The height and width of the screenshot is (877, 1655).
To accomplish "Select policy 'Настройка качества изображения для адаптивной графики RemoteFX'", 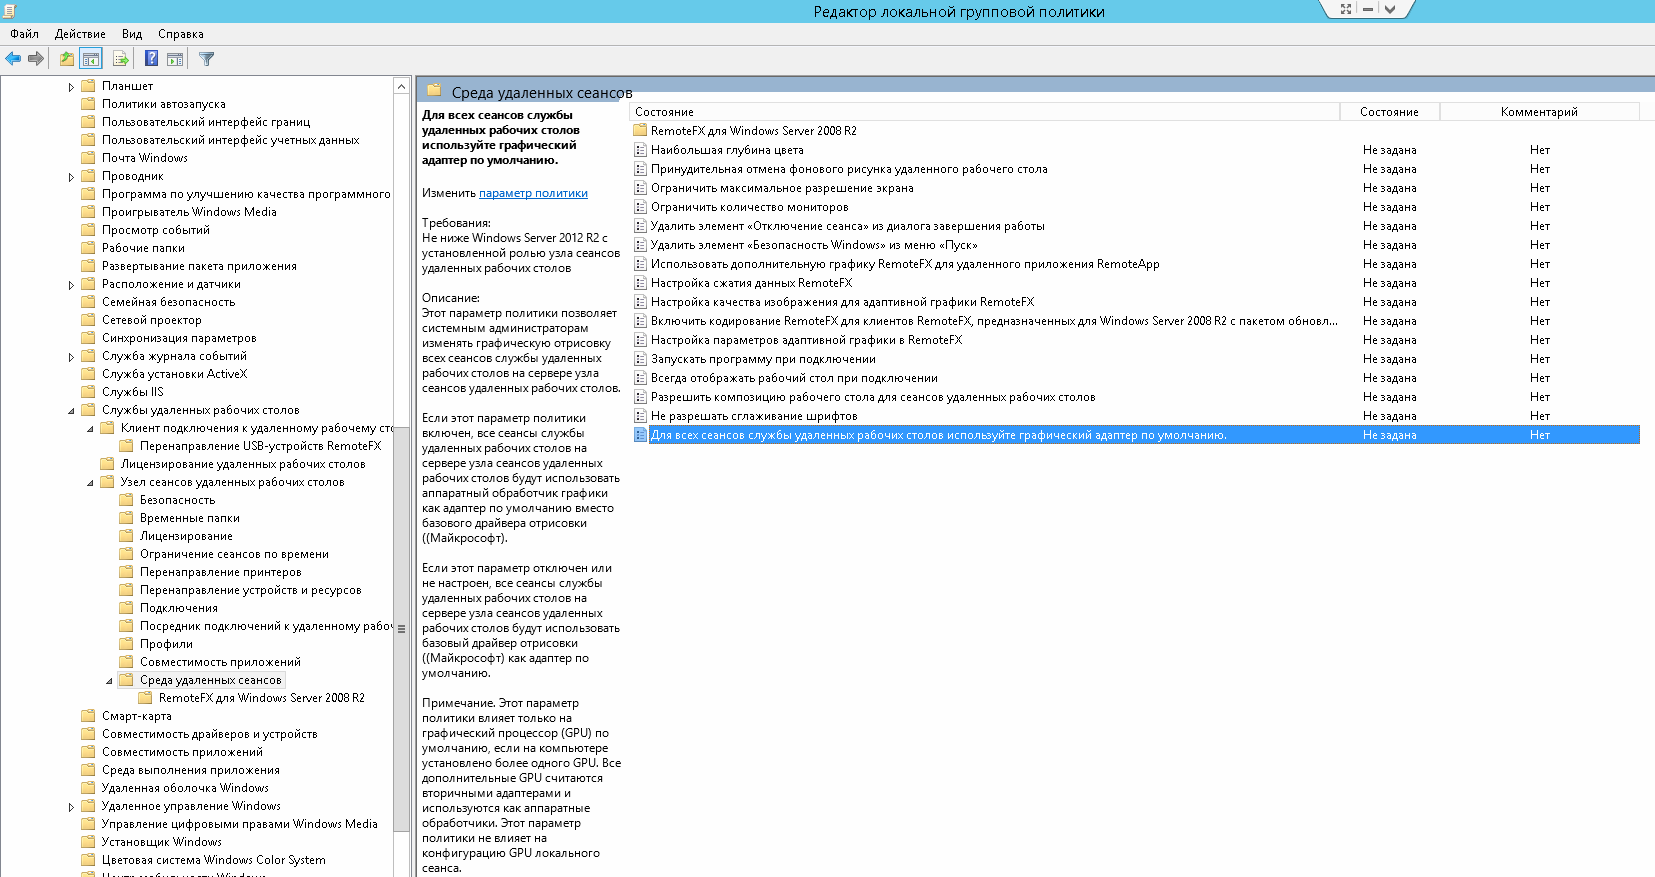I will (x=842, y=302).
